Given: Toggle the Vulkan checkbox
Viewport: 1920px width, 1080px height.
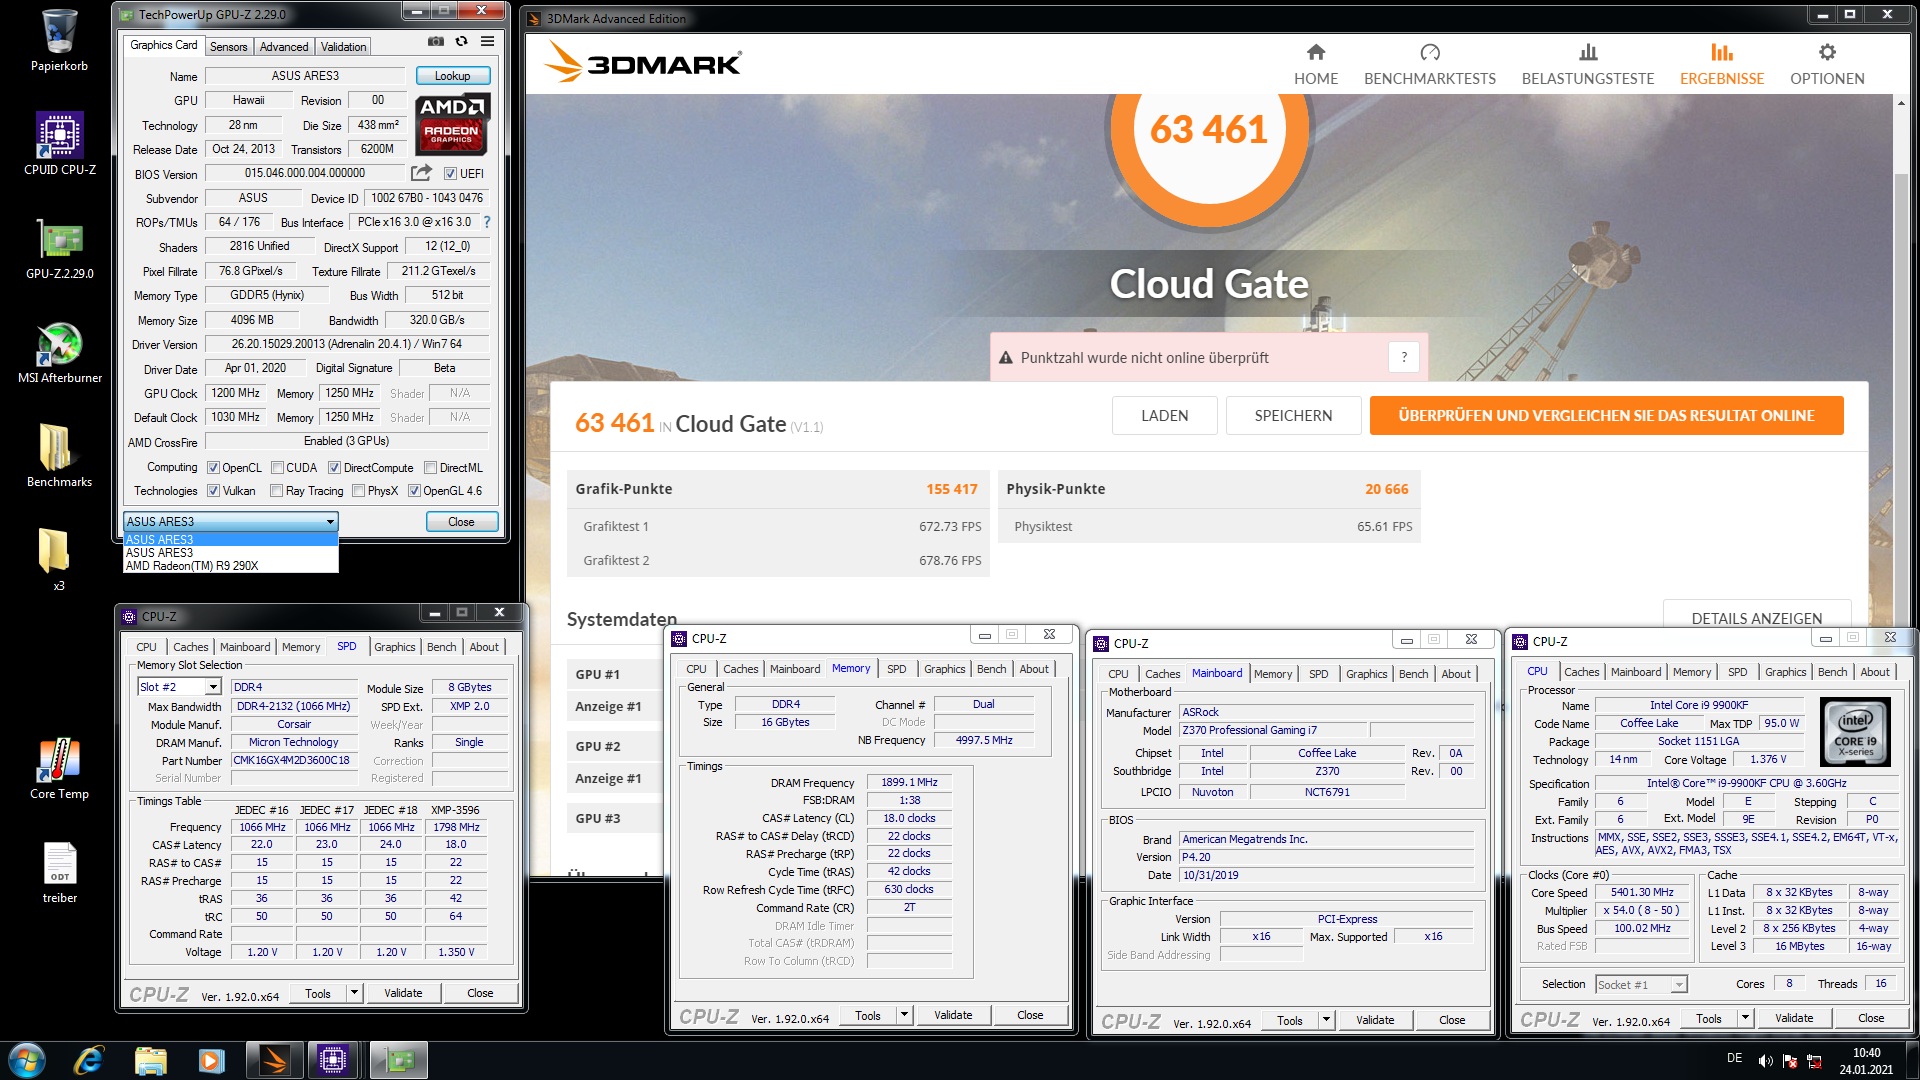Looking at the screenshot, I should click(213, 491).
